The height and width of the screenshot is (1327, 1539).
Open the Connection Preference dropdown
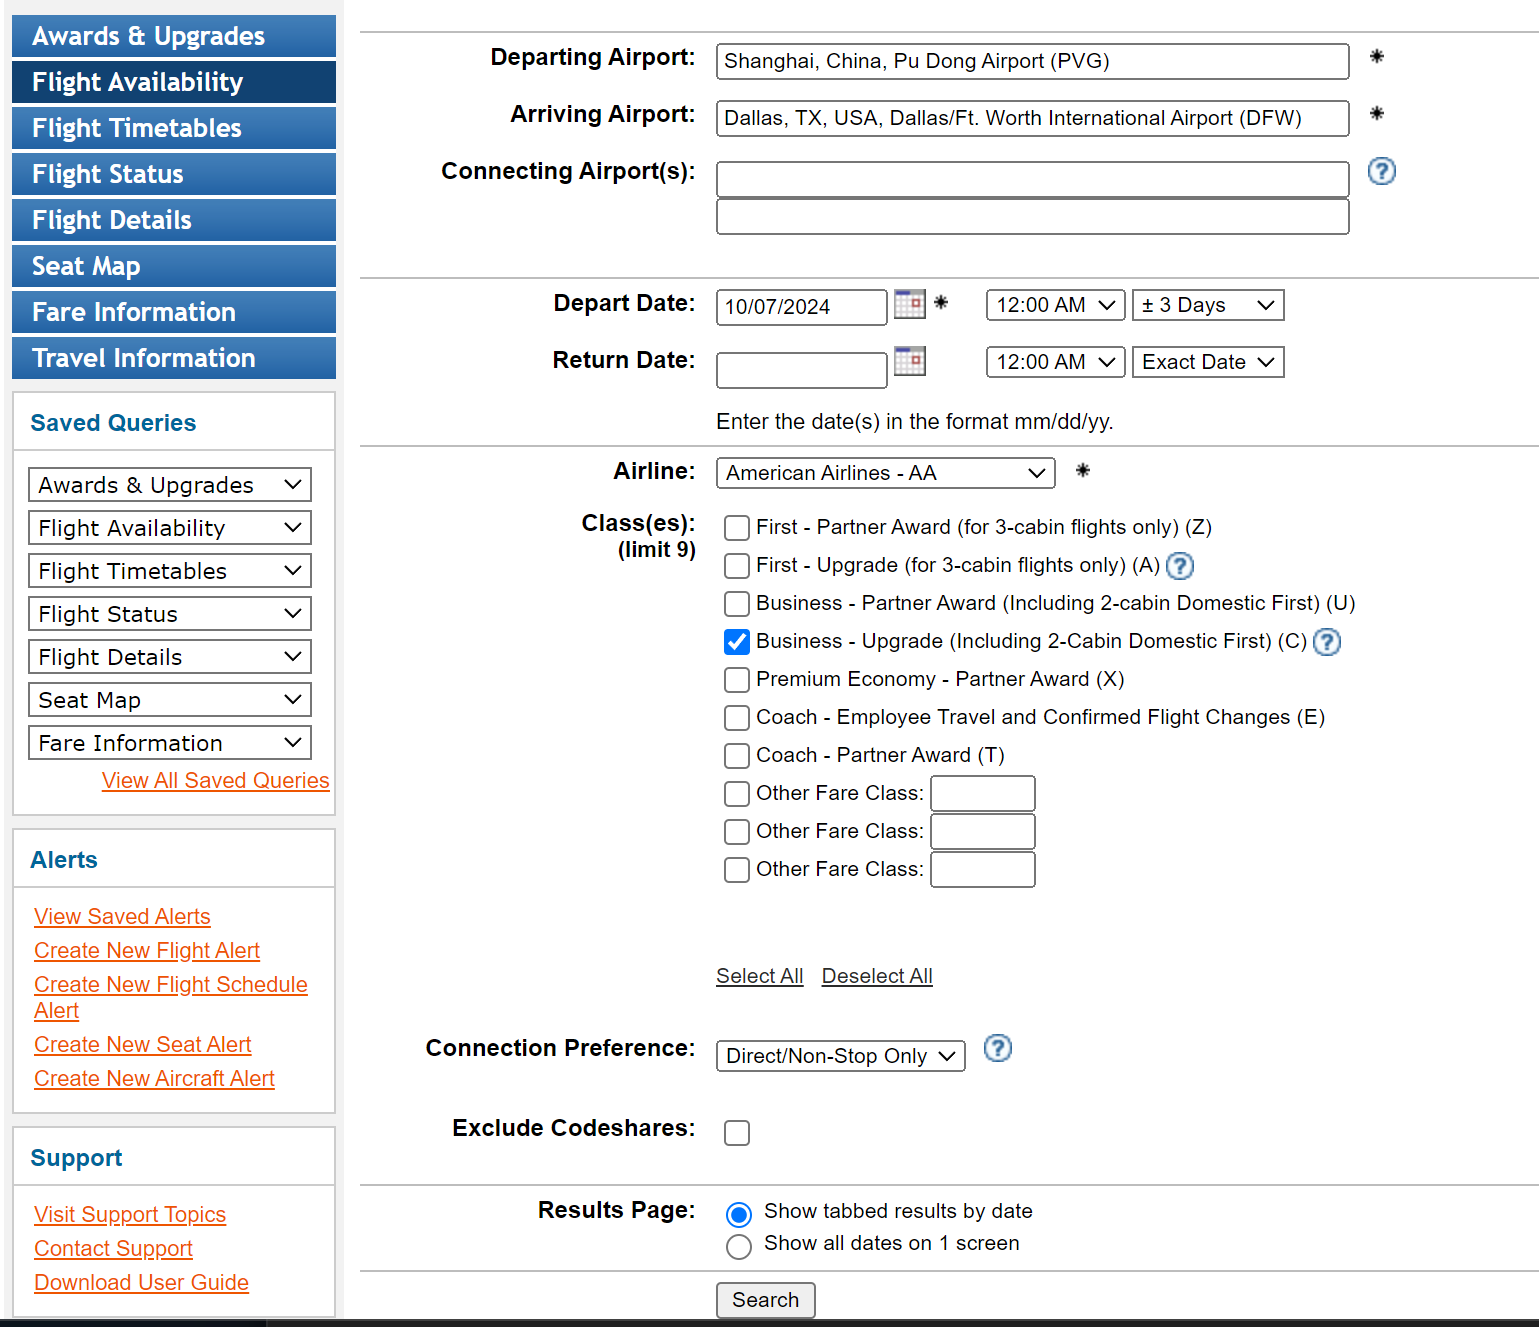pyautogui.click(x=840, y=1056)
